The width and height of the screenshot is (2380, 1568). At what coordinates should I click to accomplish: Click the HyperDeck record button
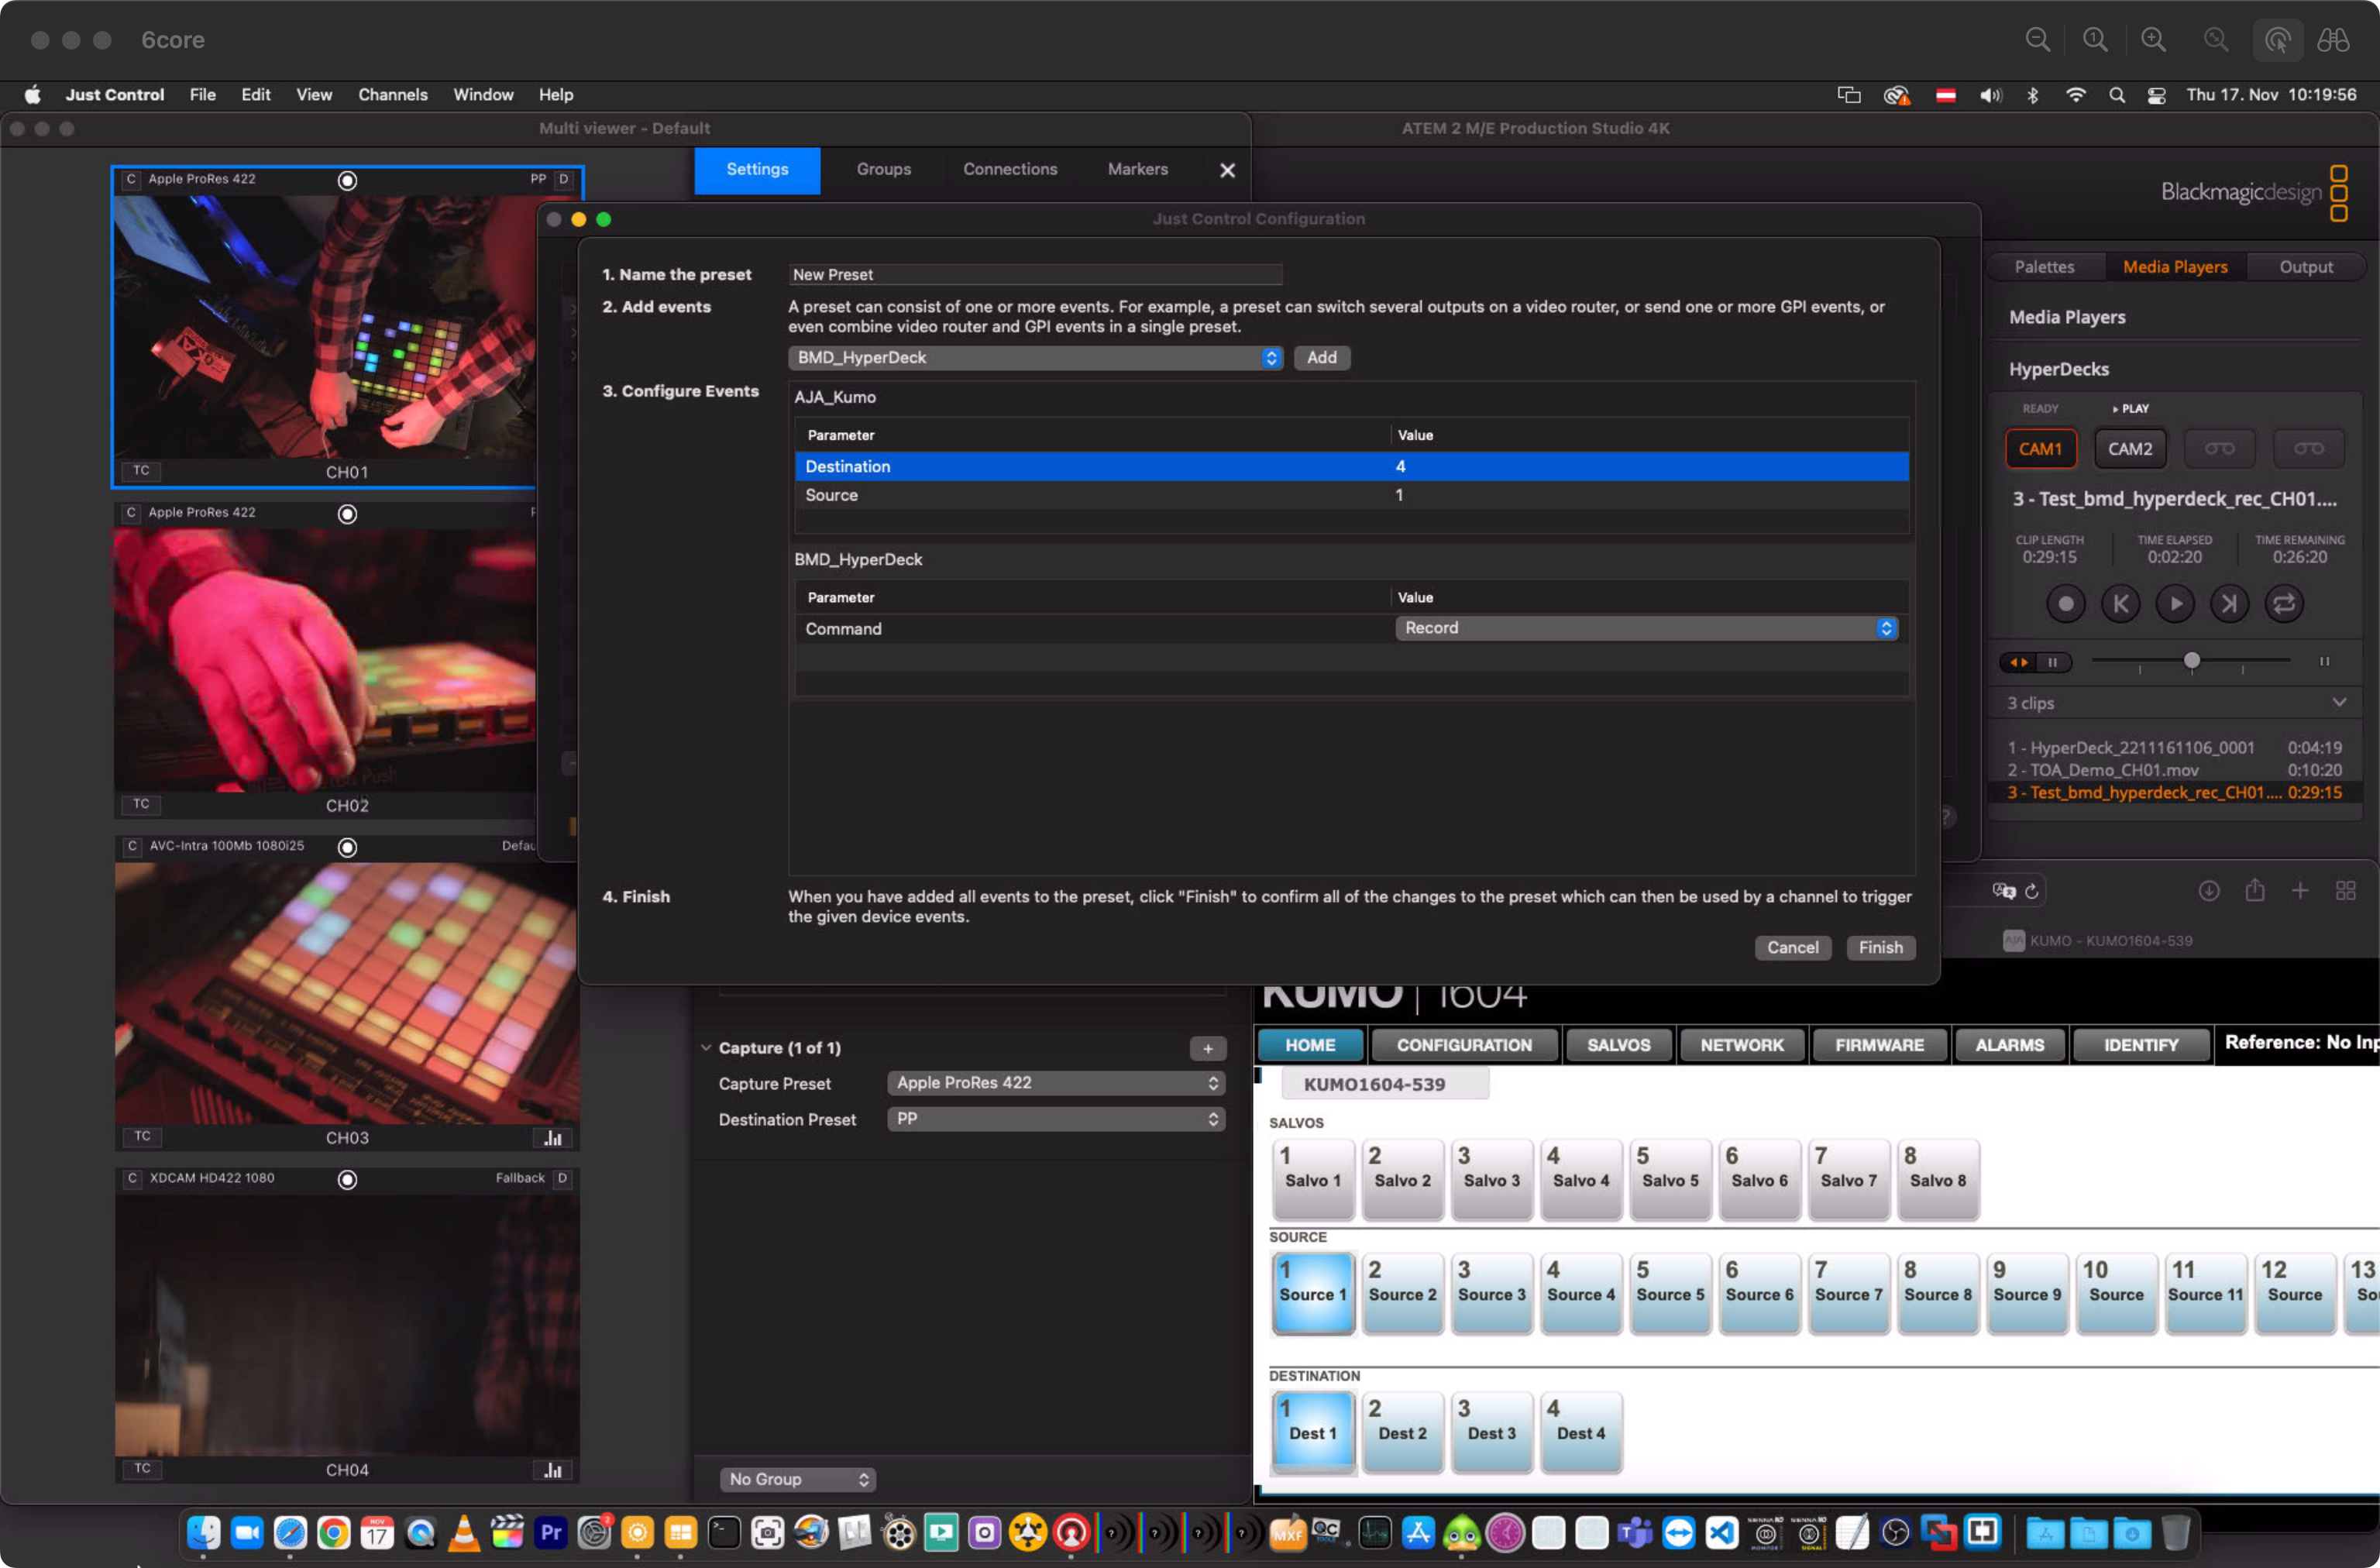[2065, 604]
